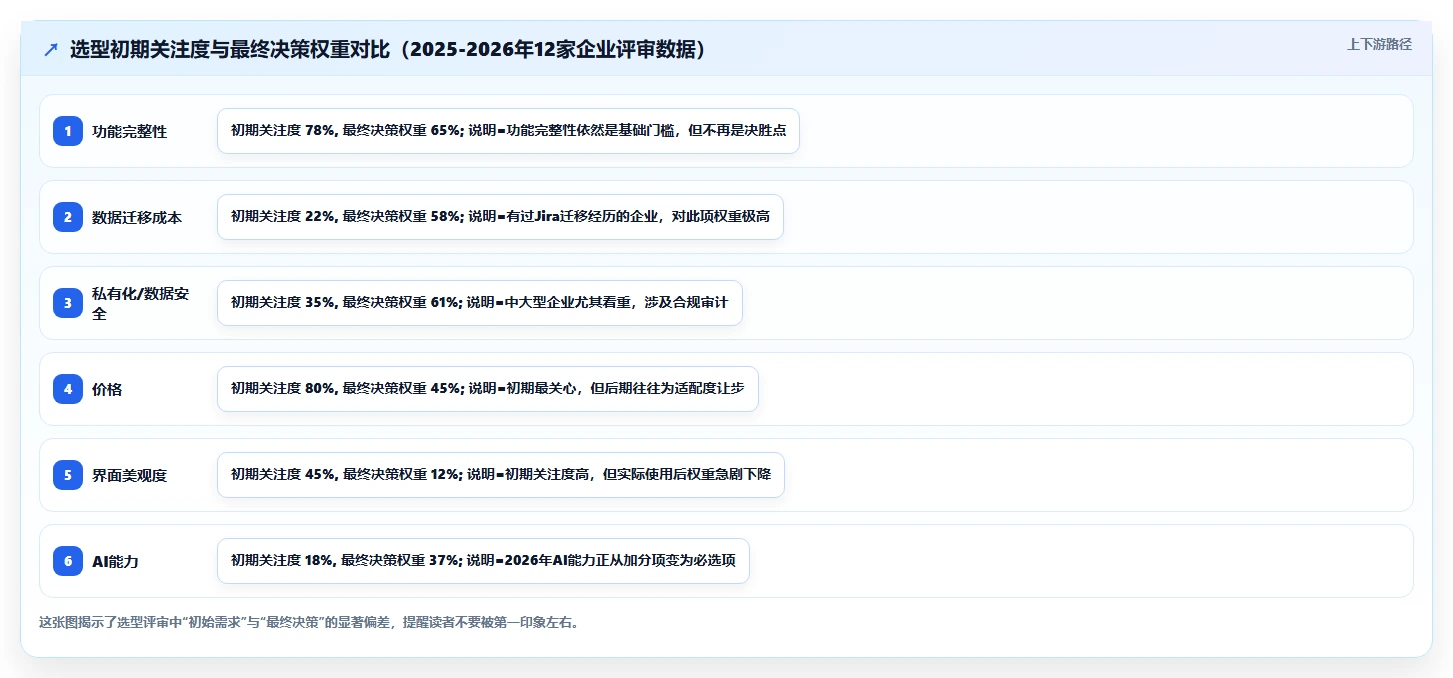This screenshot has width=1453, height=678.
Task: Click the 功能完整性 row label
Action: coord(129,131)
